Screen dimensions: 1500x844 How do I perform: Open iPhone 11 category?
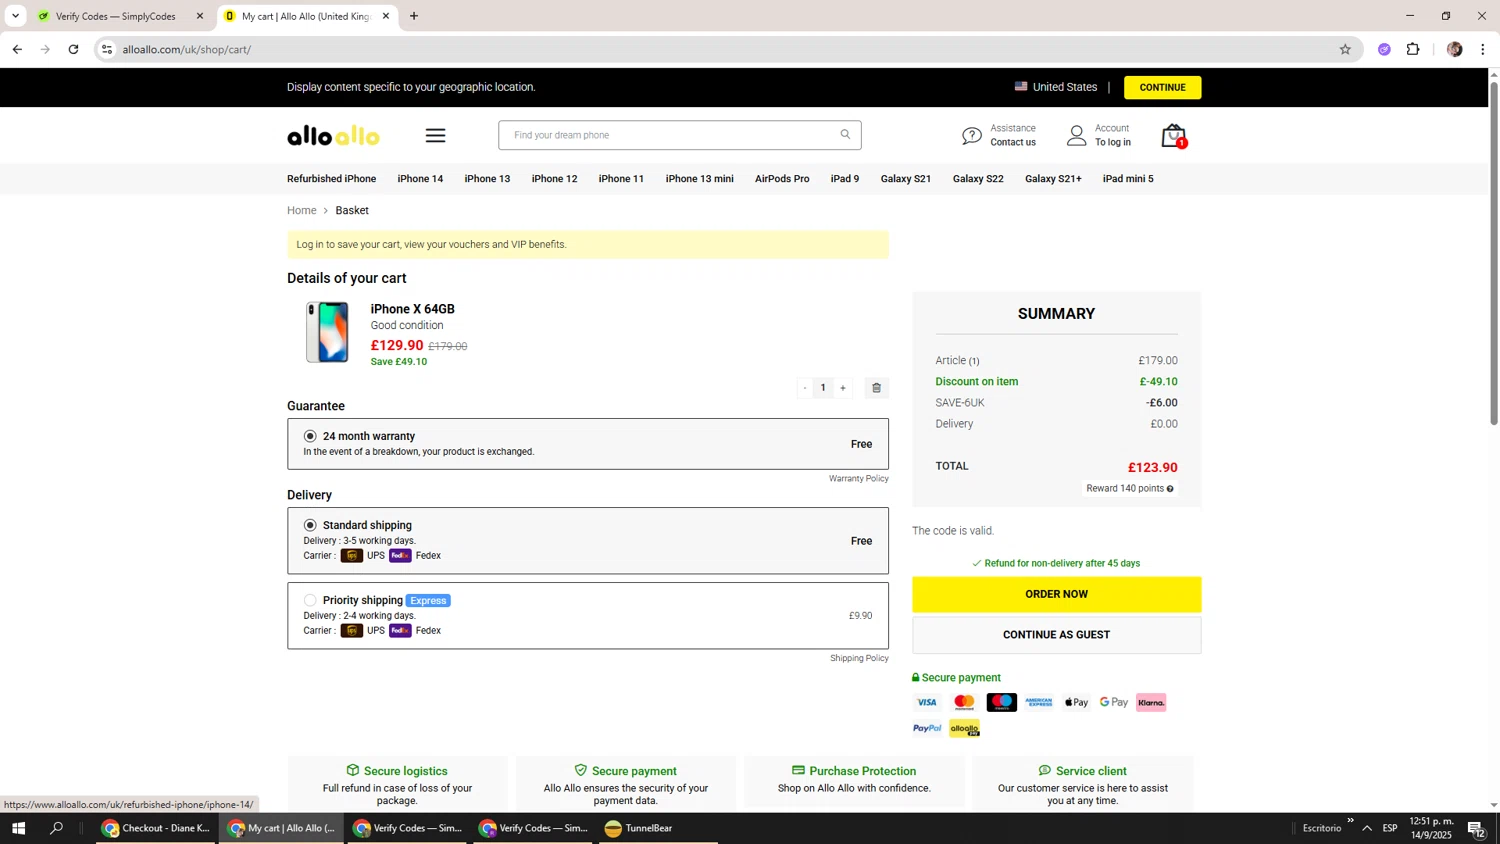click(621, 179)
